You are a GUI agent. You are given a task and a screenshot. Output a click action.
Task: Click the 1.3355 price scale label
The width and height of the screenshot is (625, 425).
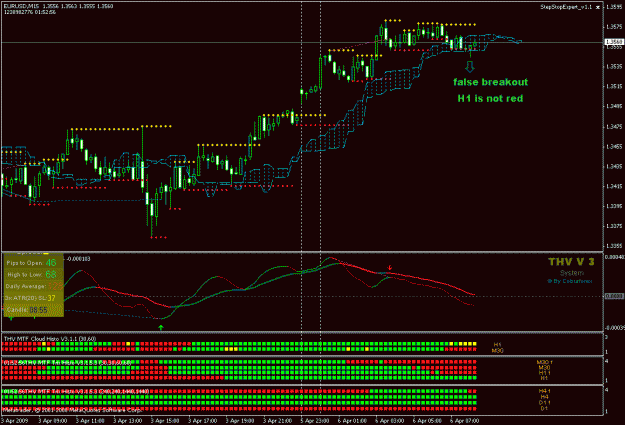click(614, 246)
